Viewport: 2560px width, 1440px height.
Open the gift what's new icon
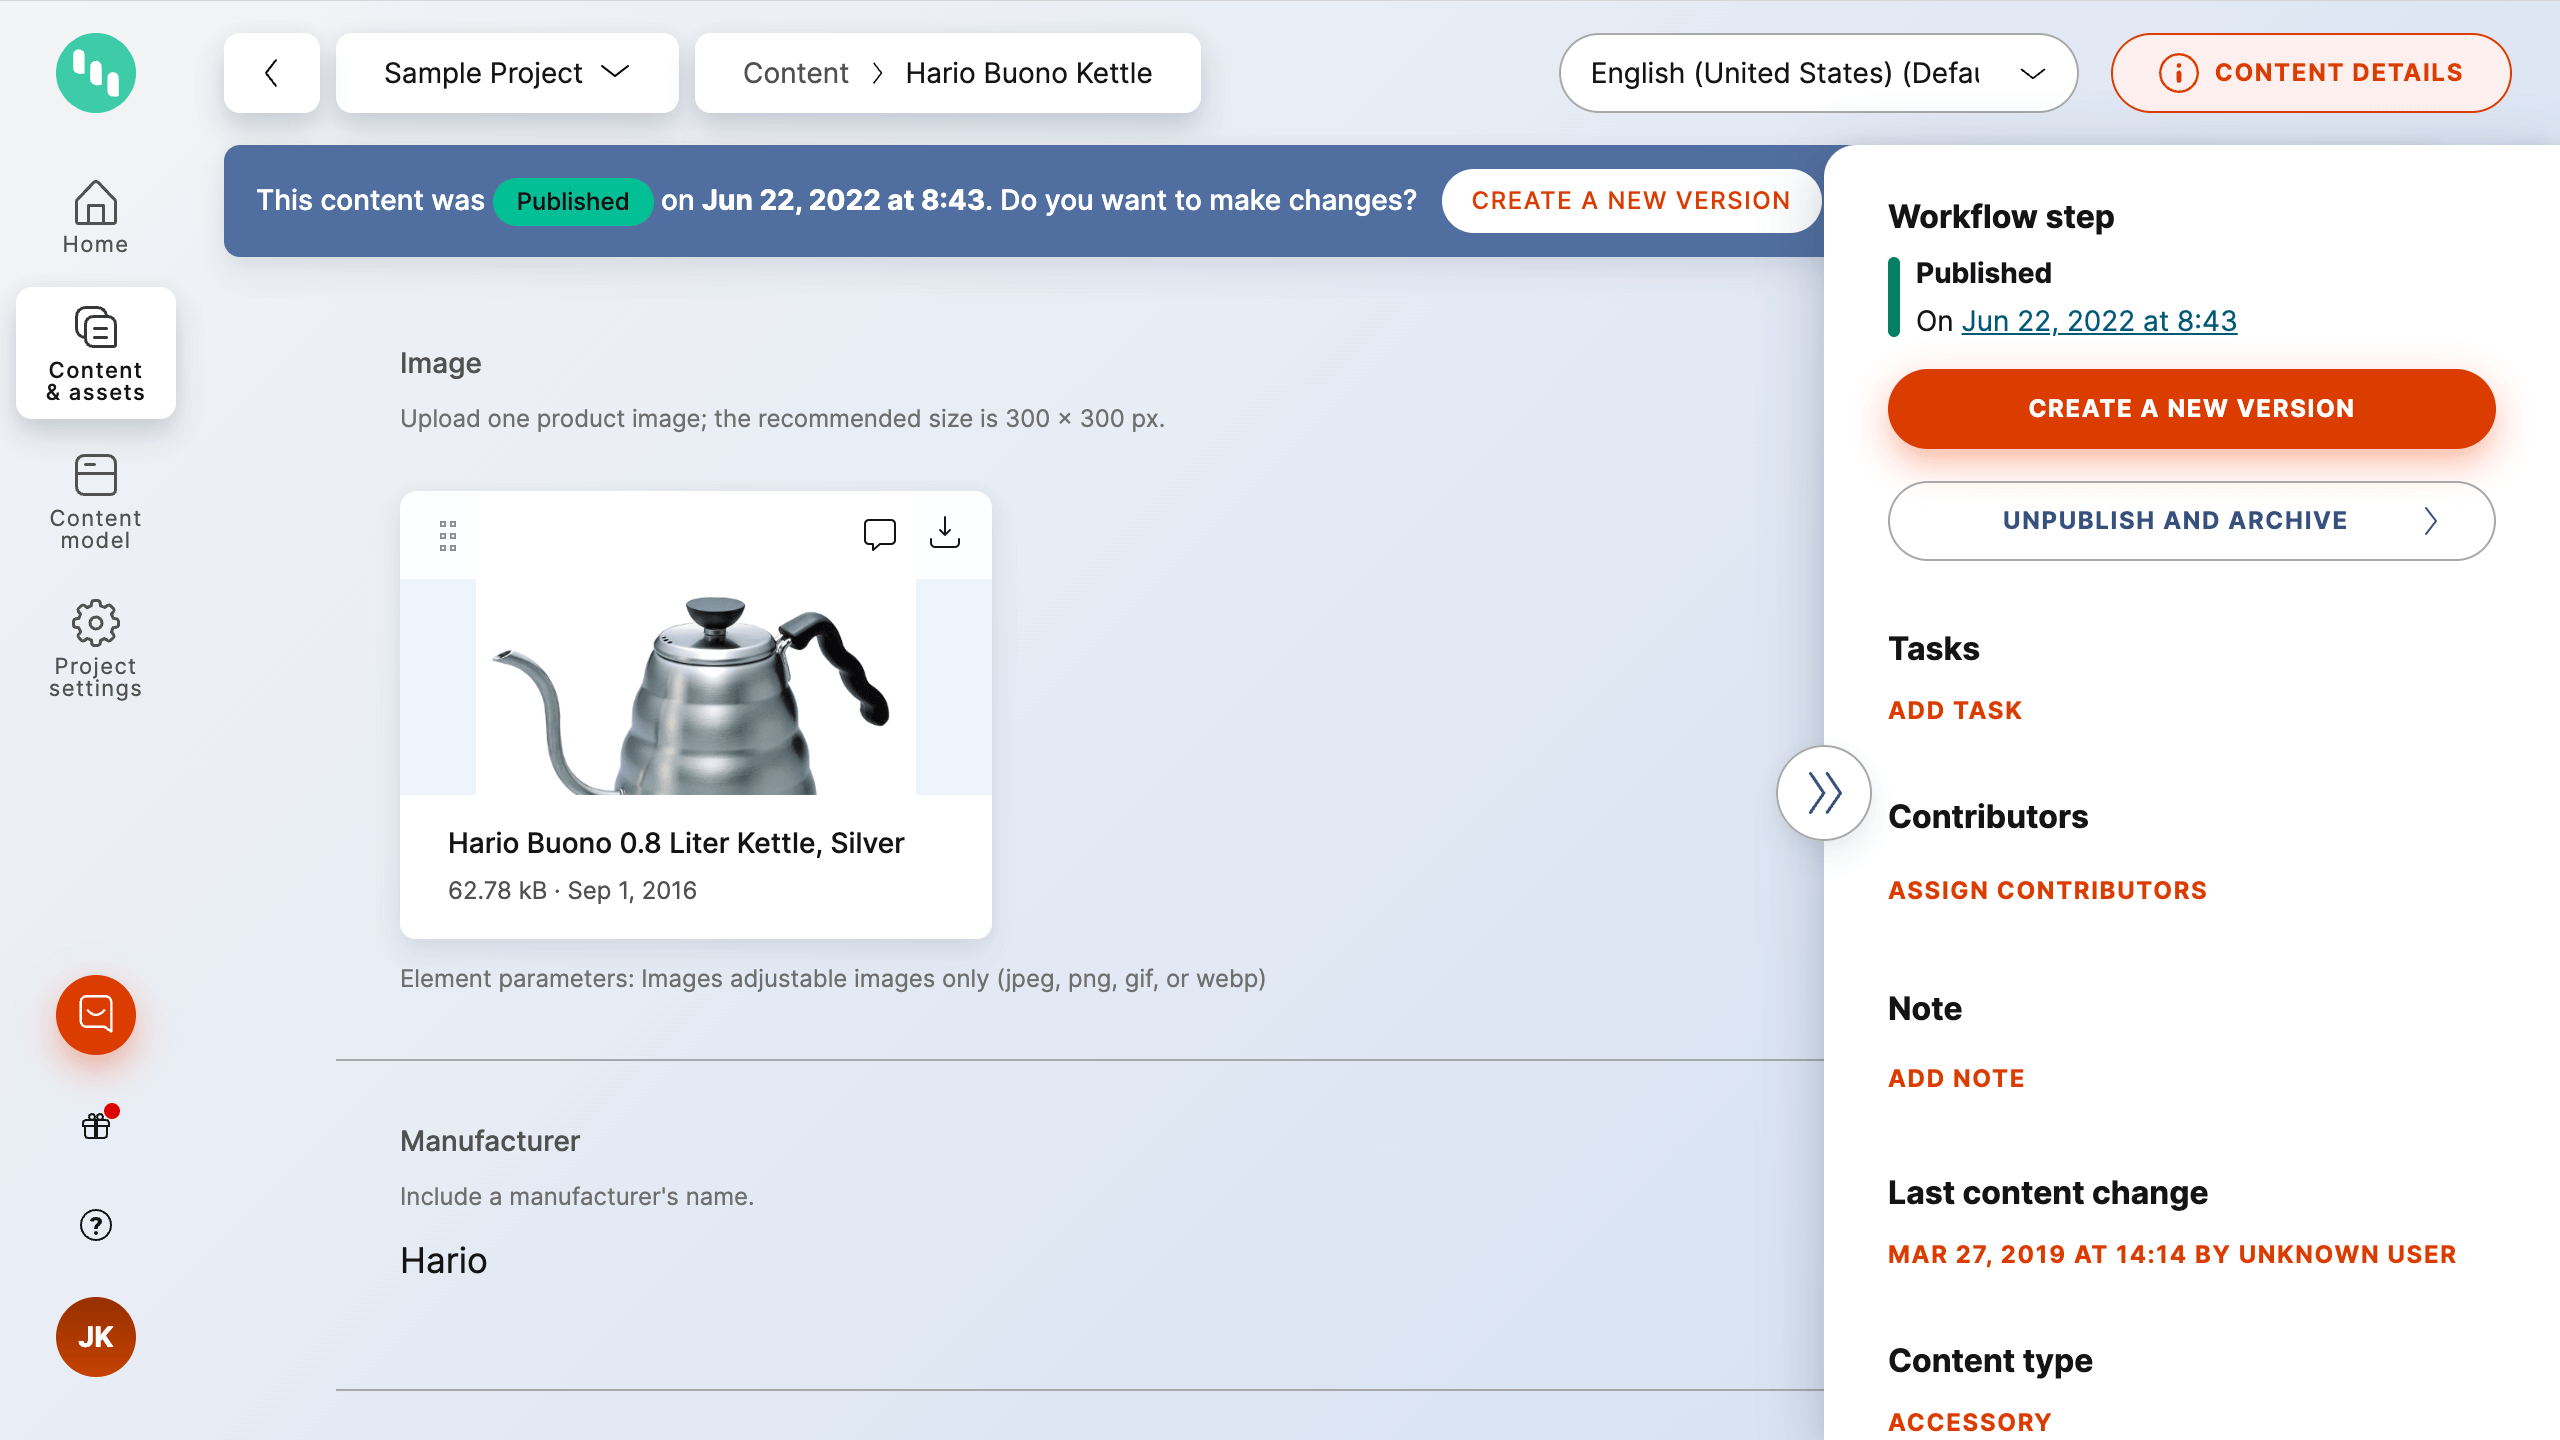[x=96, y=1126]
